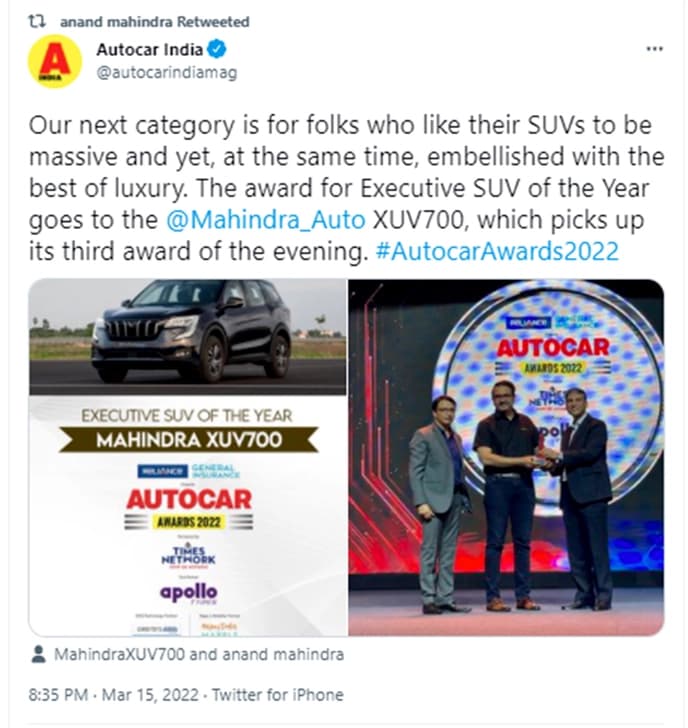Click the Autocar India profile avatar
Image resolution: width=688 pixels, height=728 pixels.
point(55,61)
